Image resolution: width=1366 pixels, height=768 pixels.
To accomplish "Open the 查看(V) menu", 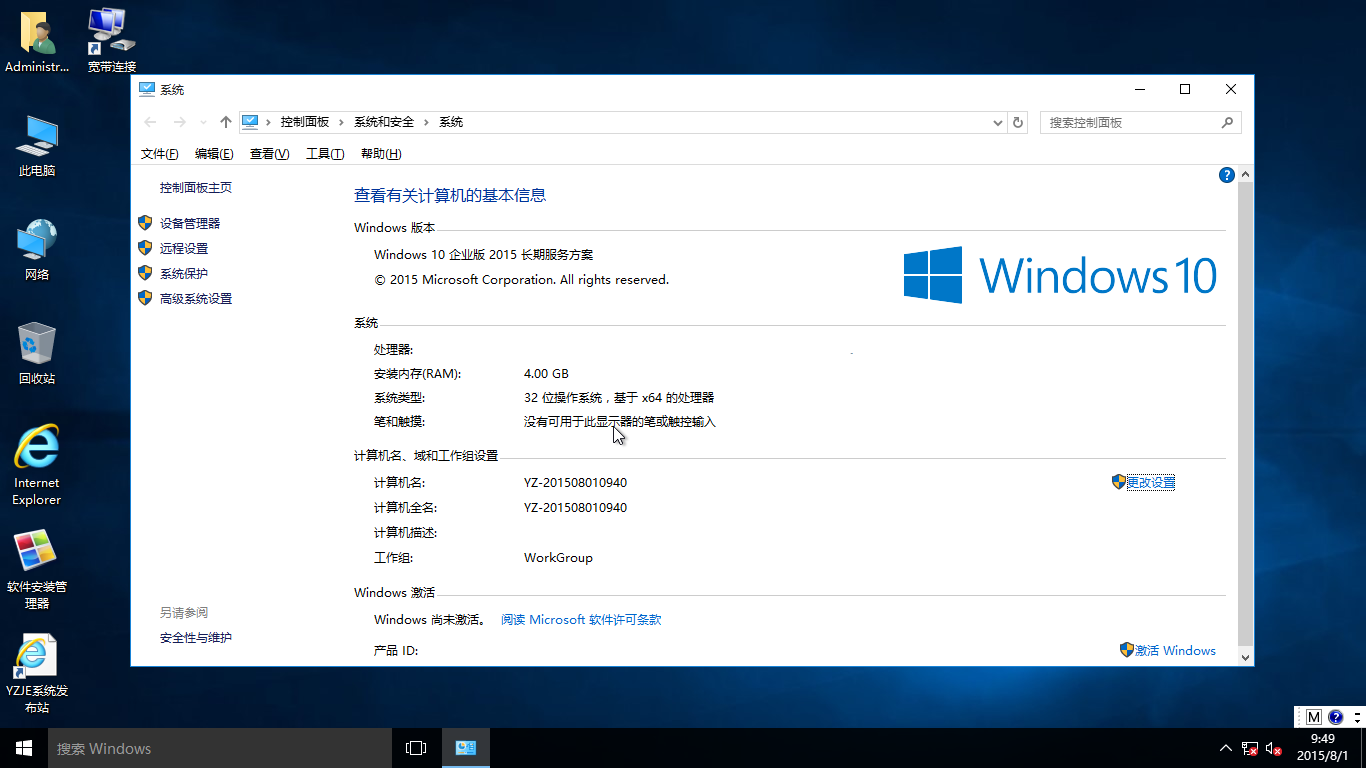I will click(269, 154).
